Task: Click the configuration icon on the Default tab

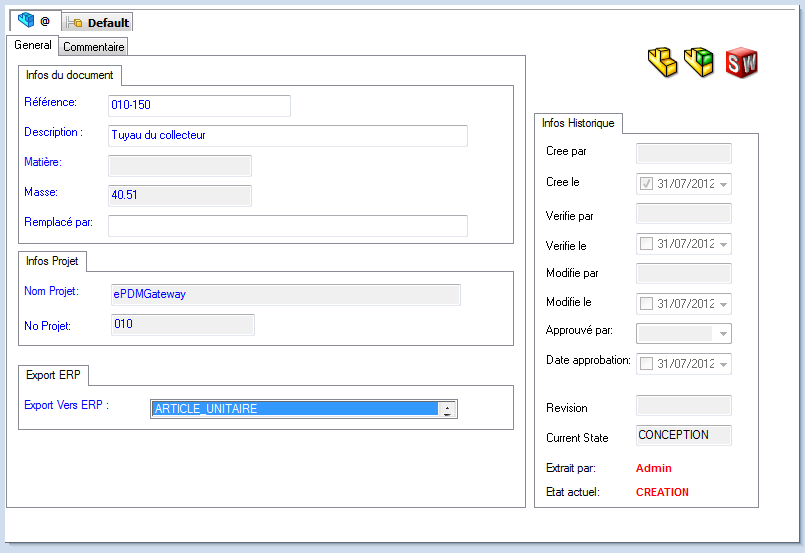Action: [76, 23]
